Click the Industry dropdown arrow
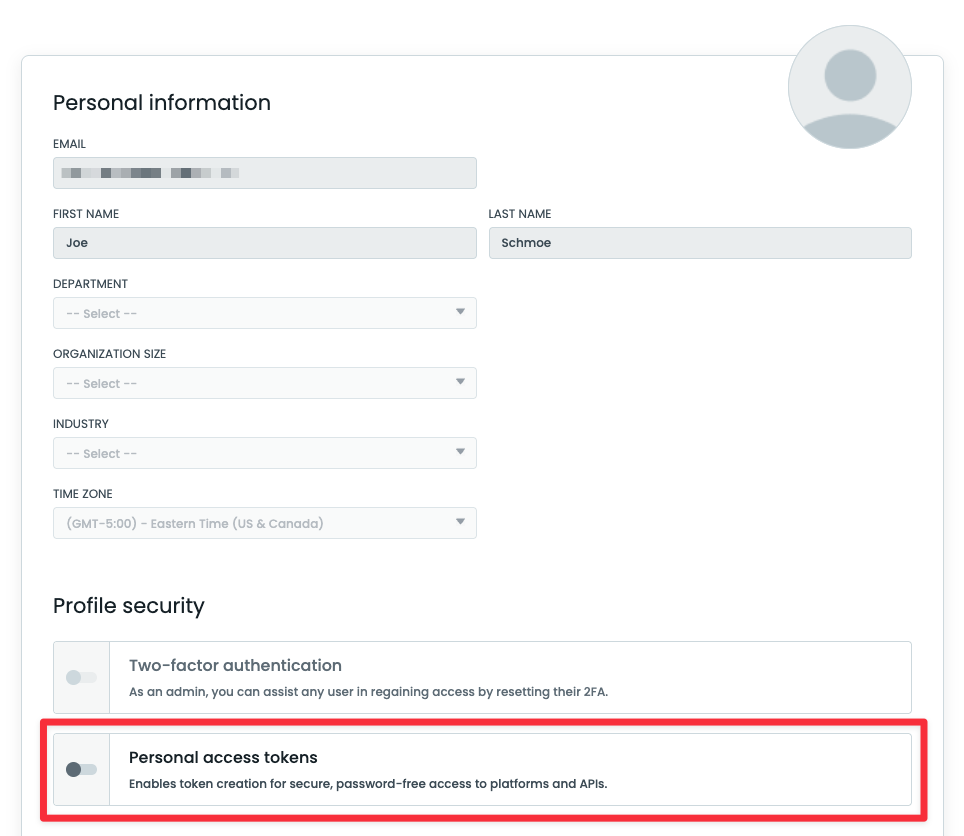The image size is (964, 836). click(460, 452)
